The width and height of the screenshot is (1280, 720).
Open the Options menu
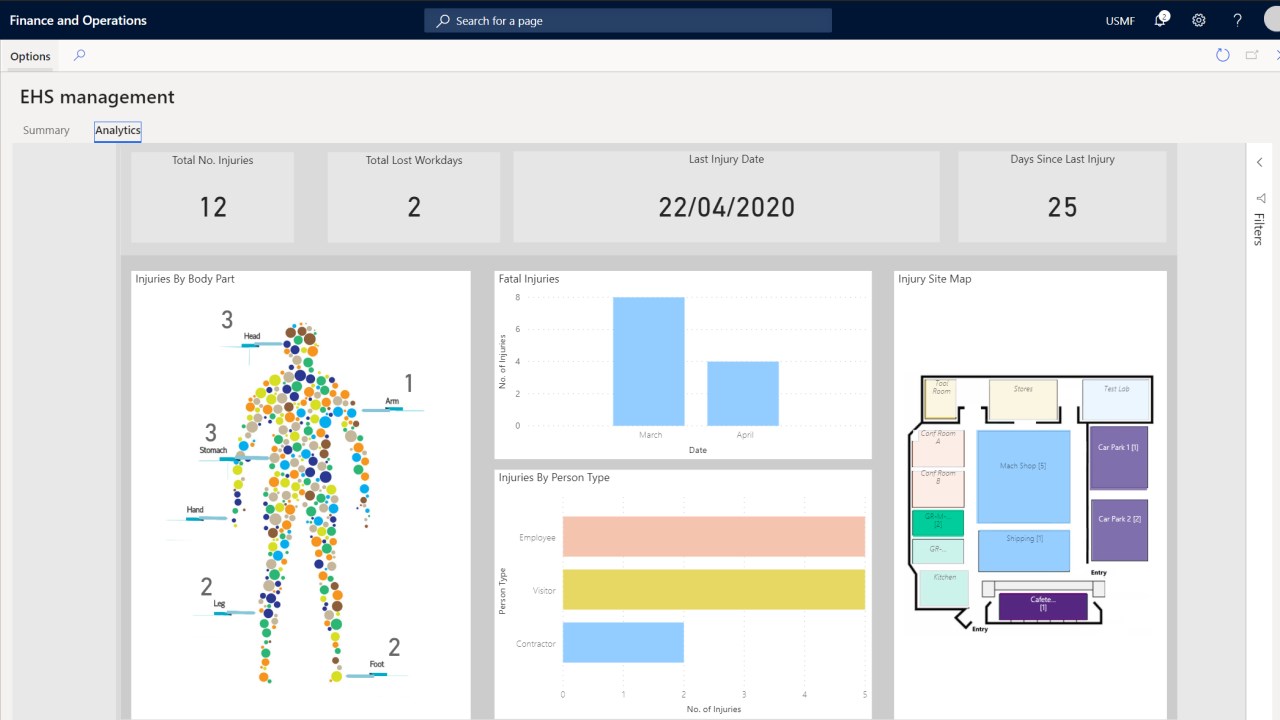30,56
